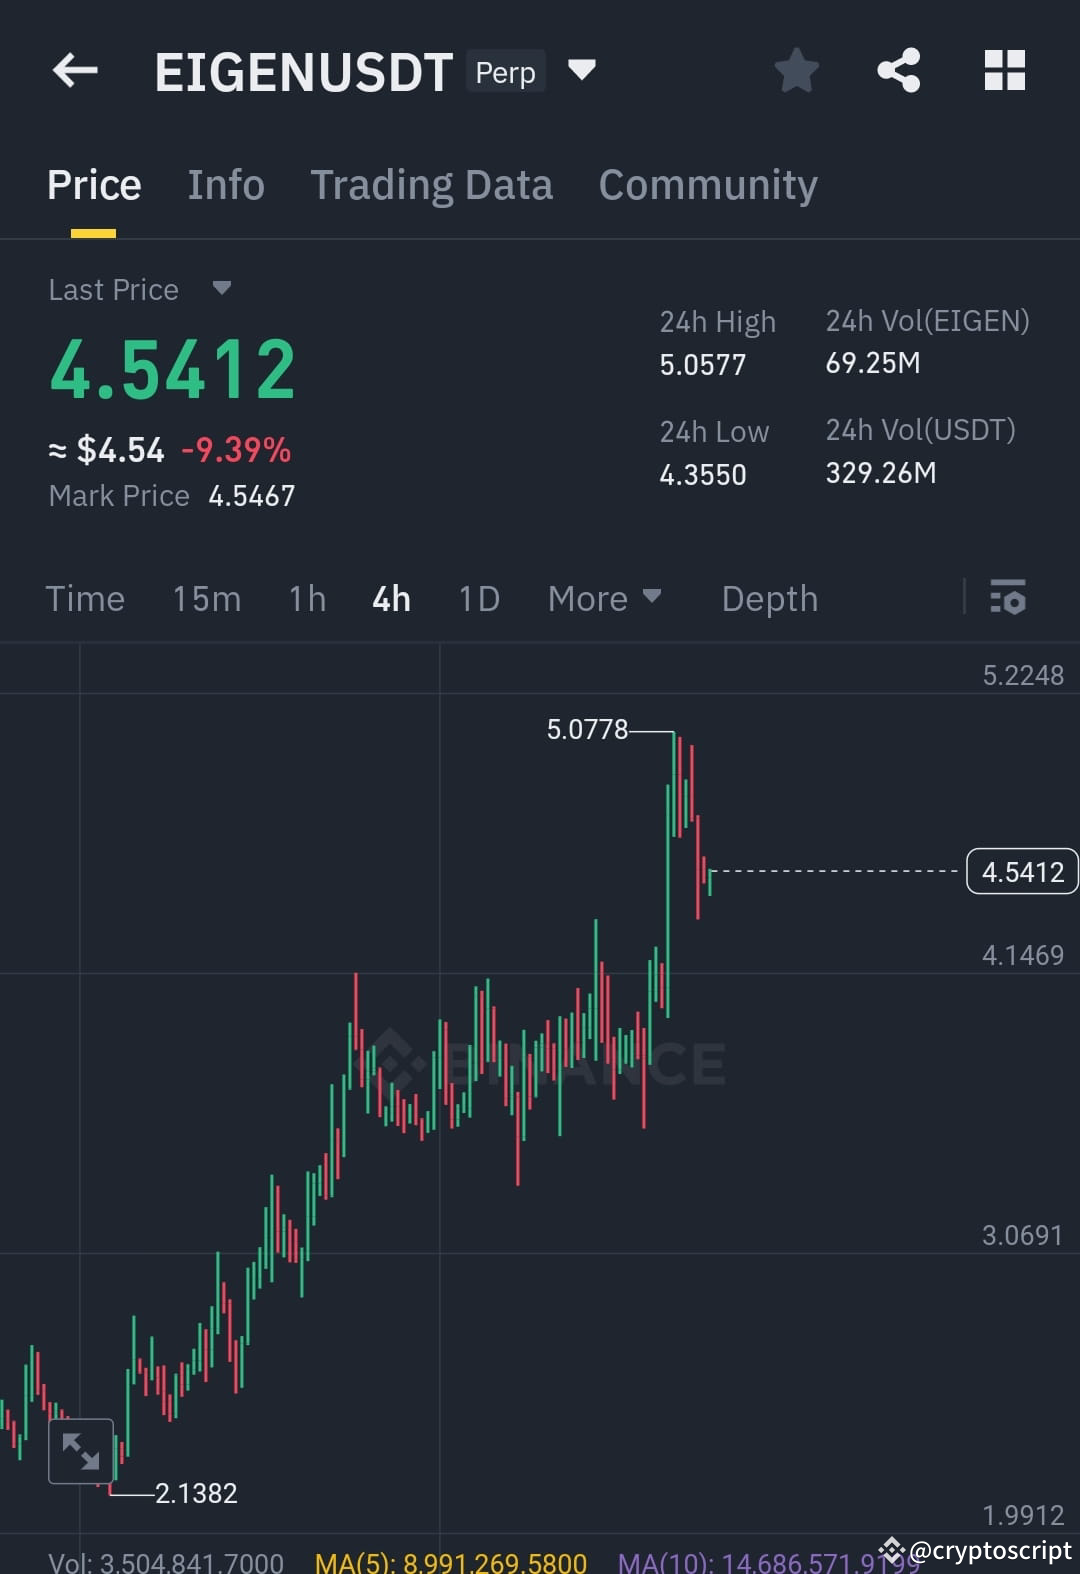Select the Time interval option
The height and width of the screenshot is (1574, 1080).
click(x=85, y=598)
